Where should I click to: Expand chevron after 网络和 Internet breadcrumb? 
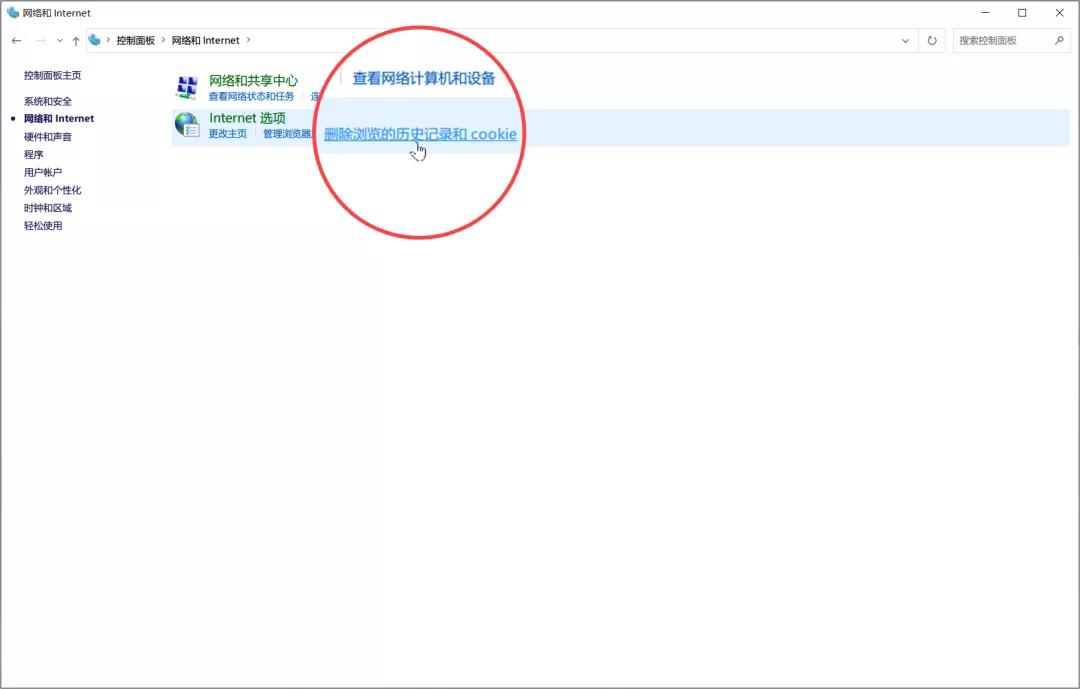[x=249, y=40]
